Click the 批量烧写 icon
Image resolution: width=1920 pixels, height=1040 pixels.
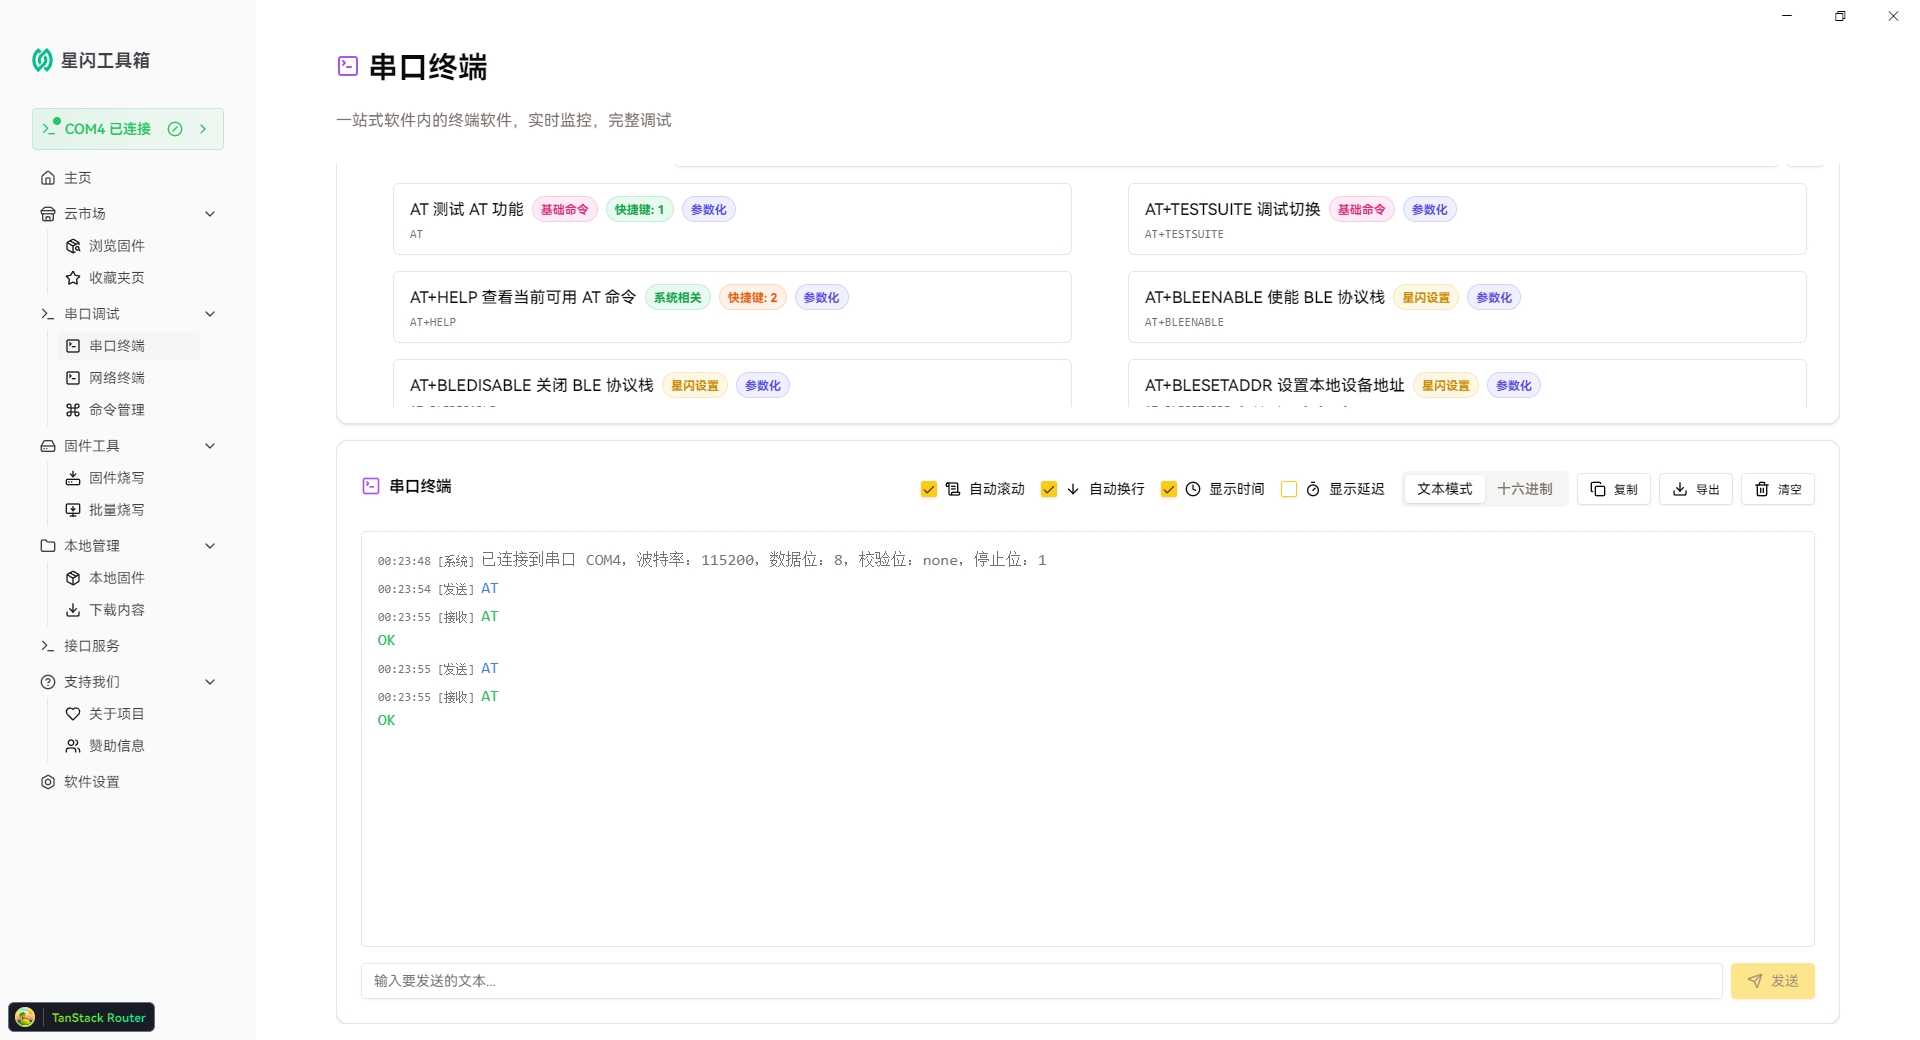click(x=73, y=510)
